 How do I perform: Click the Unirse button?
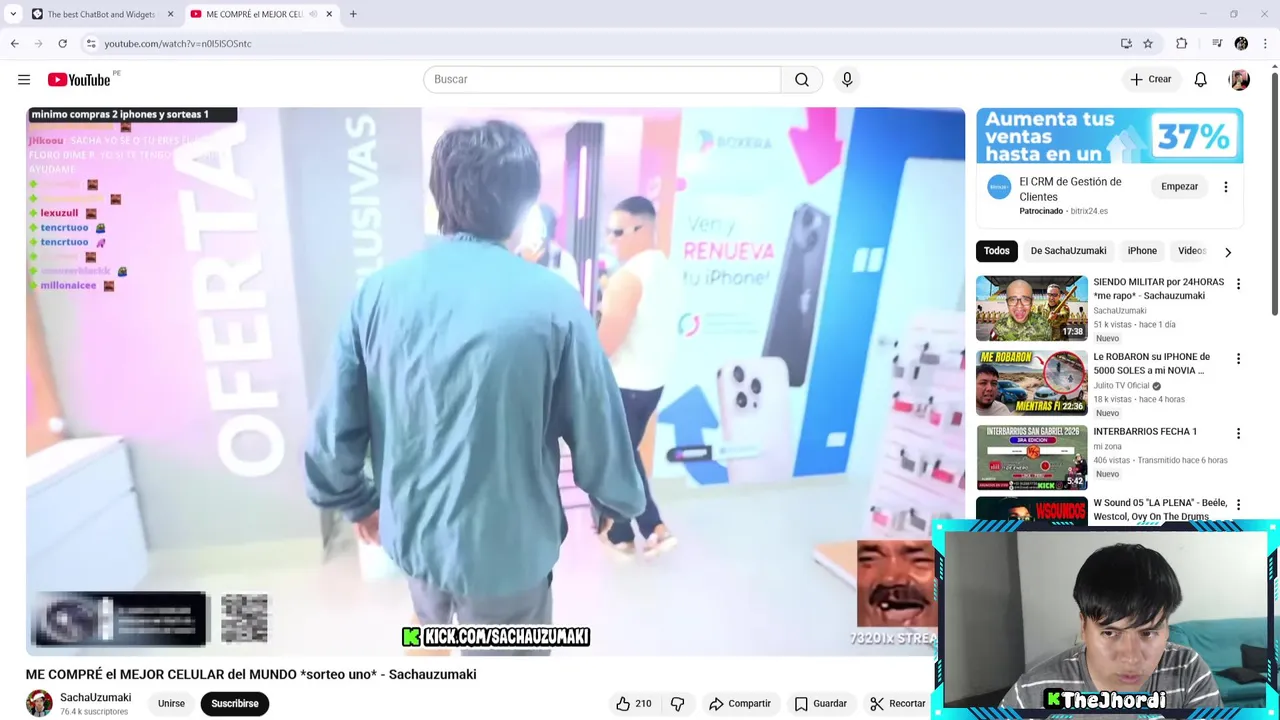(171, 704)
